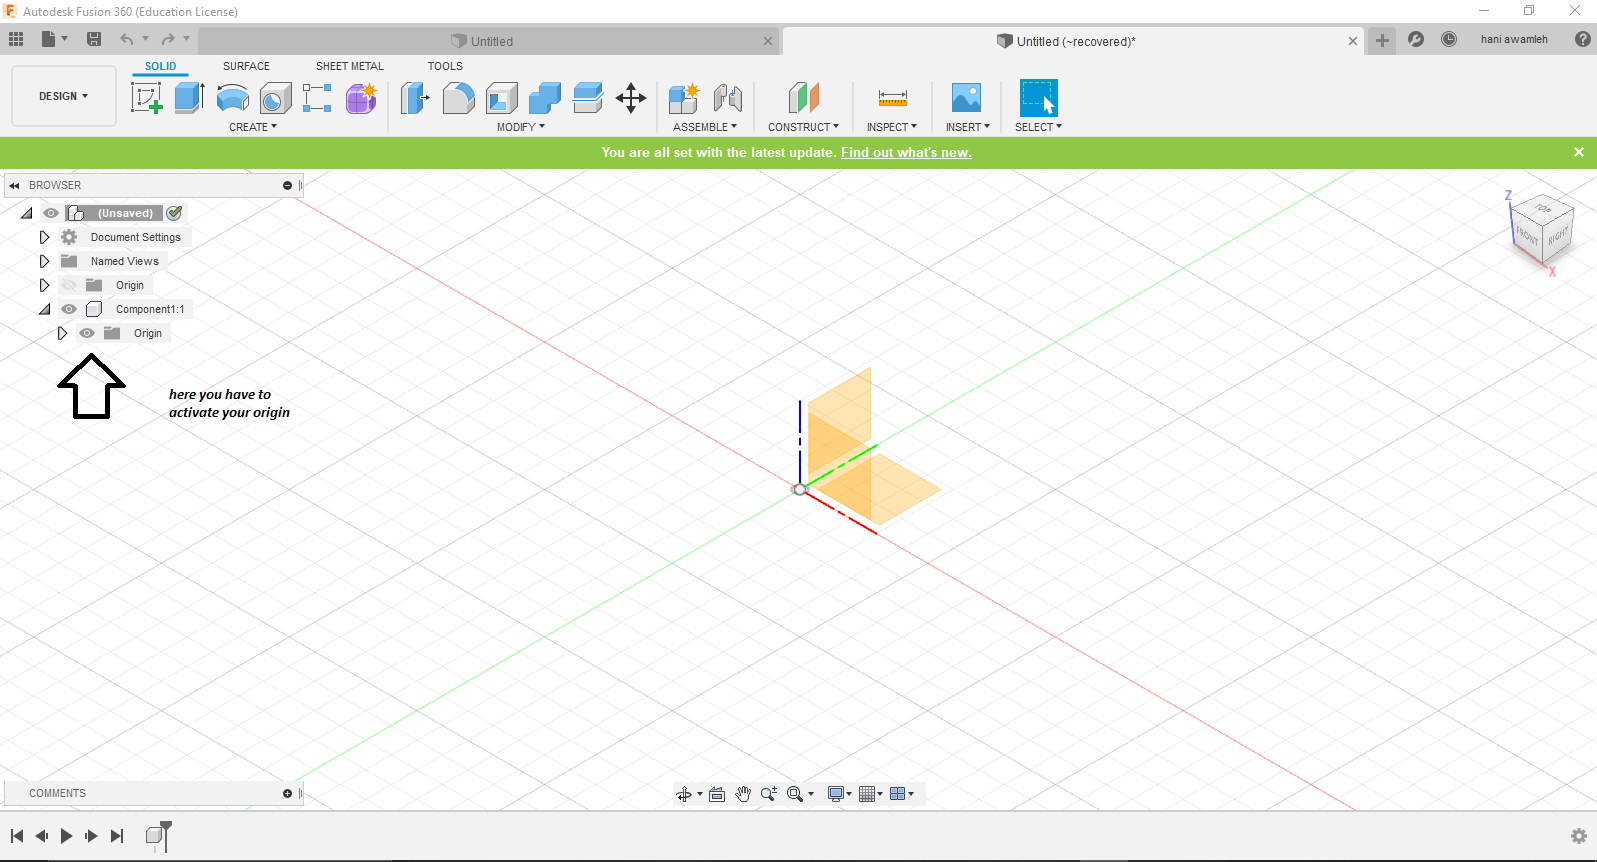Toggle visibility of Component1:1

point(69,309)
